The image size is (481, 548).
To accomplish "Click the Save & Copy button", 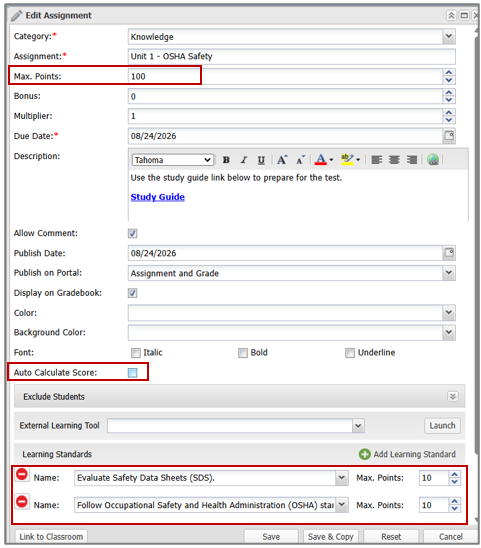I will point(330,536).
